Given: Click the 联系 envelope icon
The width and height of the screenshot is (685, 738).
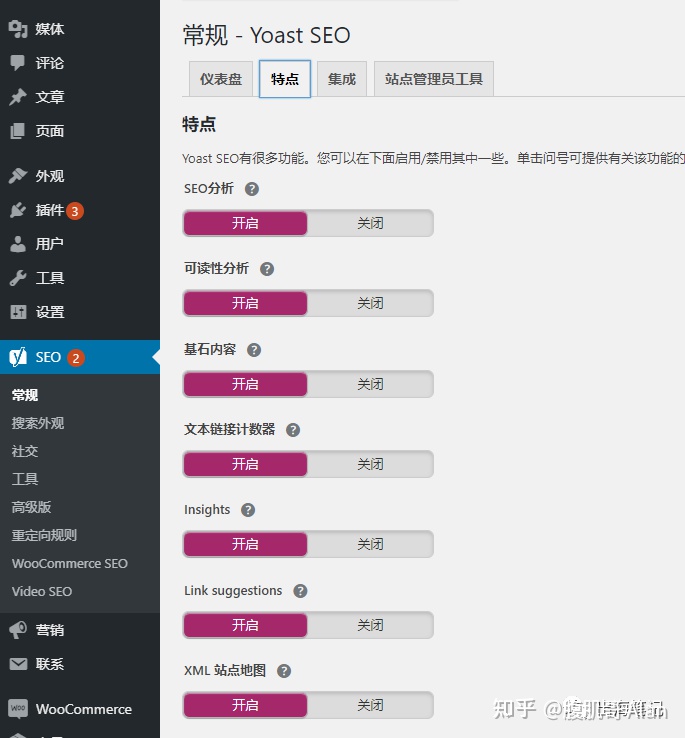Looking at the screenshot, I should (x=18, y=664).
